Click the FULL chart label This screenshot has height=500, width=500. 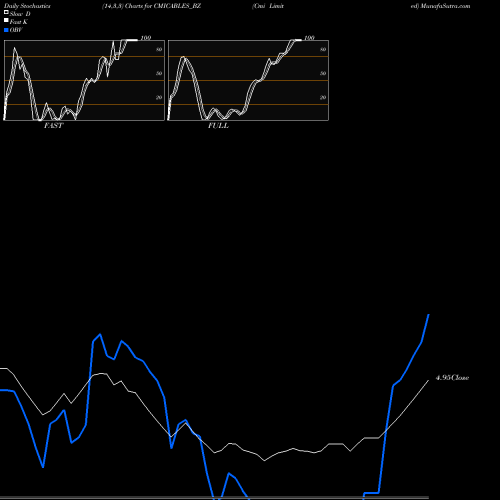point(218,126)
